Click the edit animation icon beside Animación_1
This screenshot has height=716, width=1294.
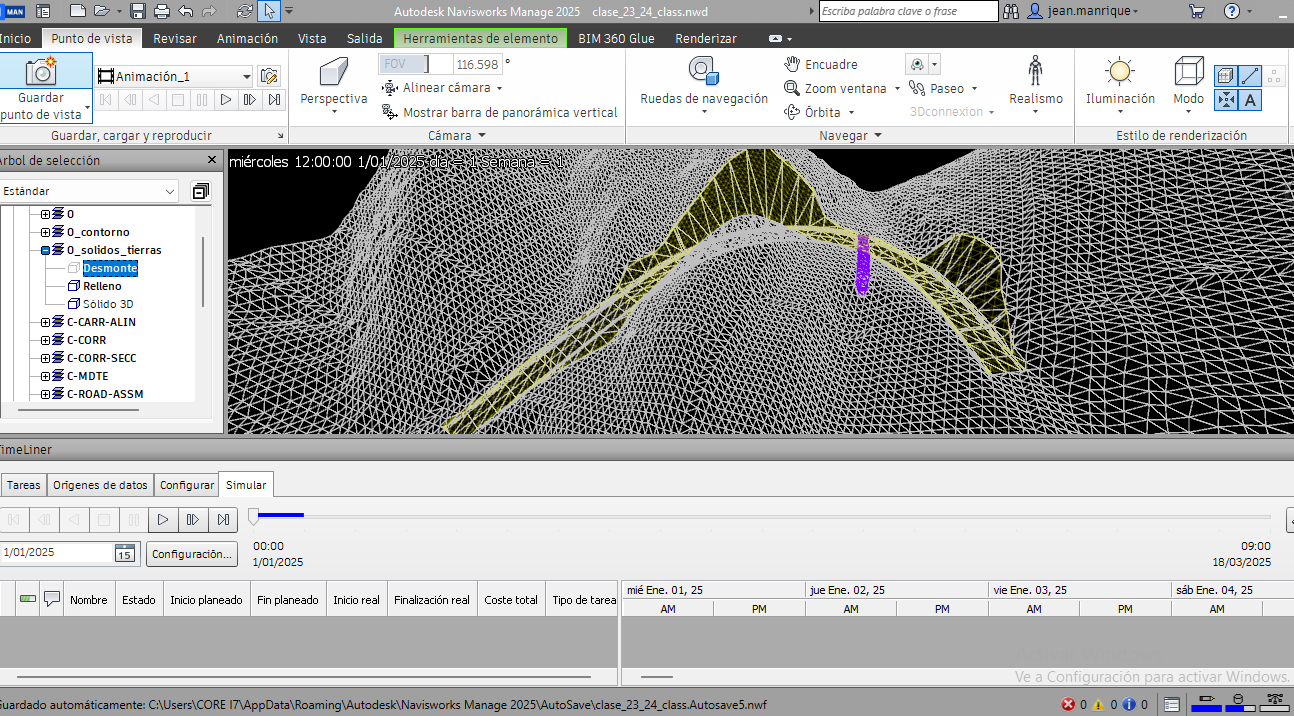click(269, 76)
